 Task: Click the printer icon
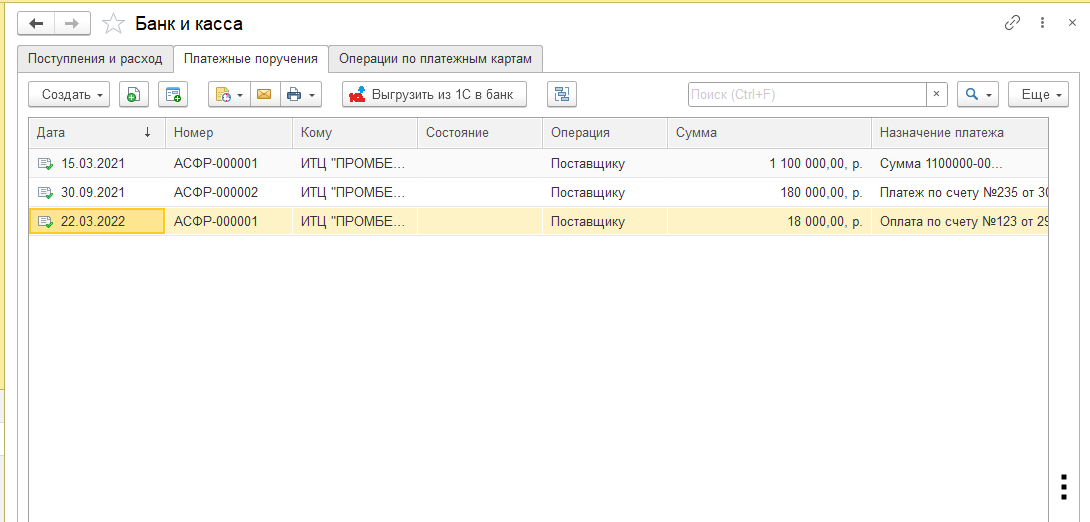click(294, 95)
